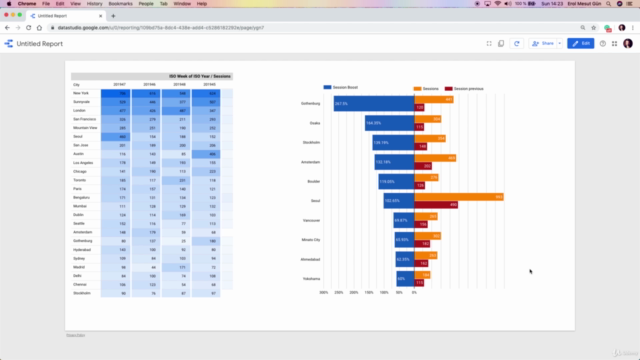640x360 pixels.
Task: Click the Yokohama chart axis label
Action: click(311, 279)
